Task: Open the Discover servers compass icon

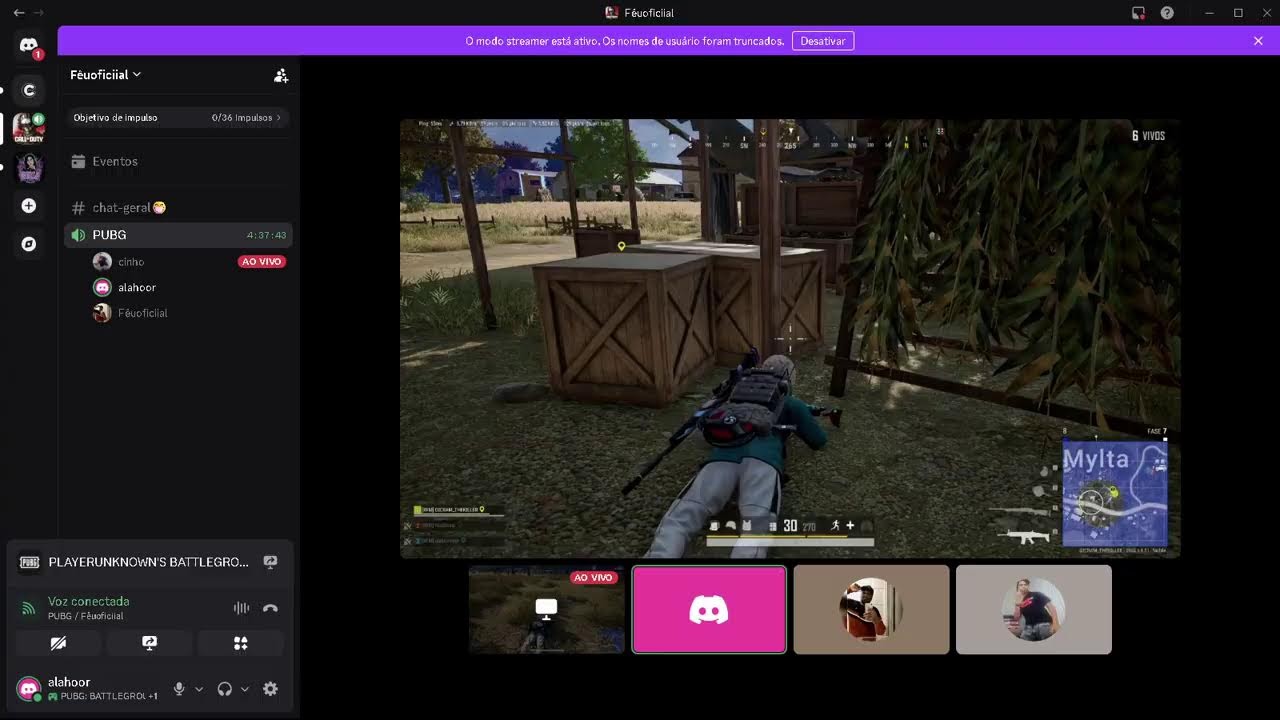Action: coord(29,243)
